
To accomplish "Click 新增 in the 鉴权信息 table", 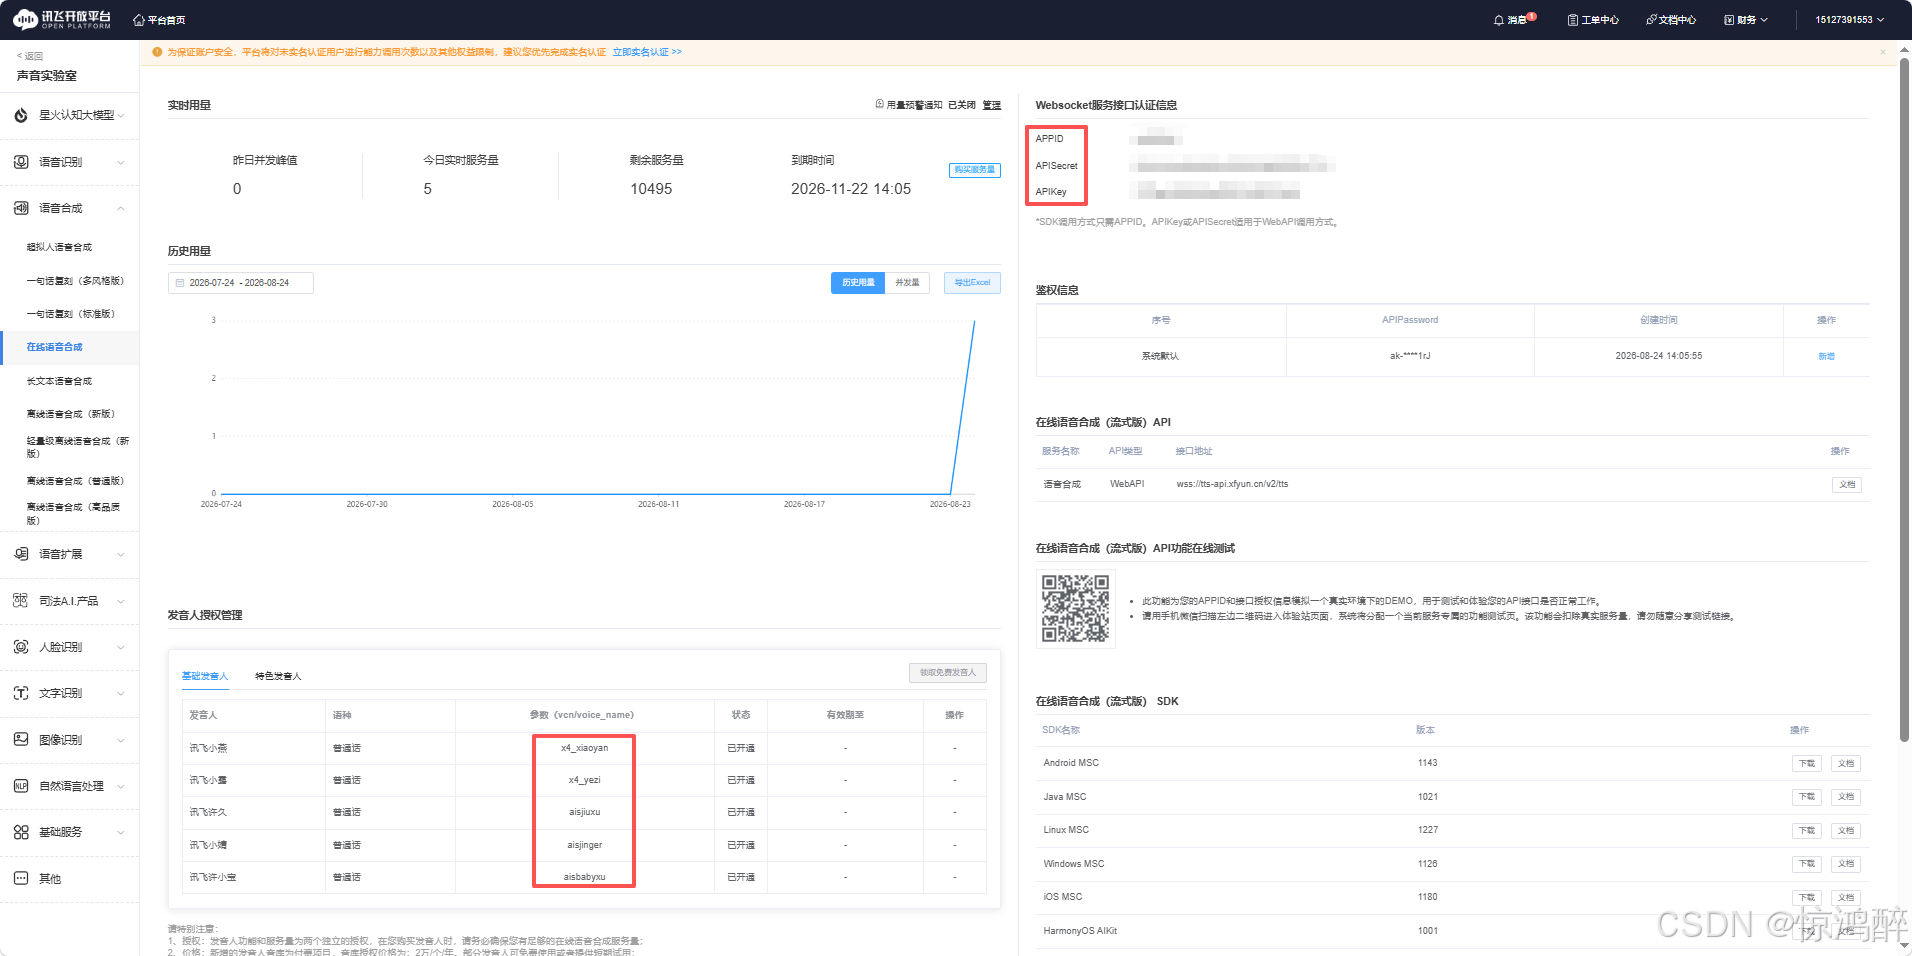I will (1826, 356).
